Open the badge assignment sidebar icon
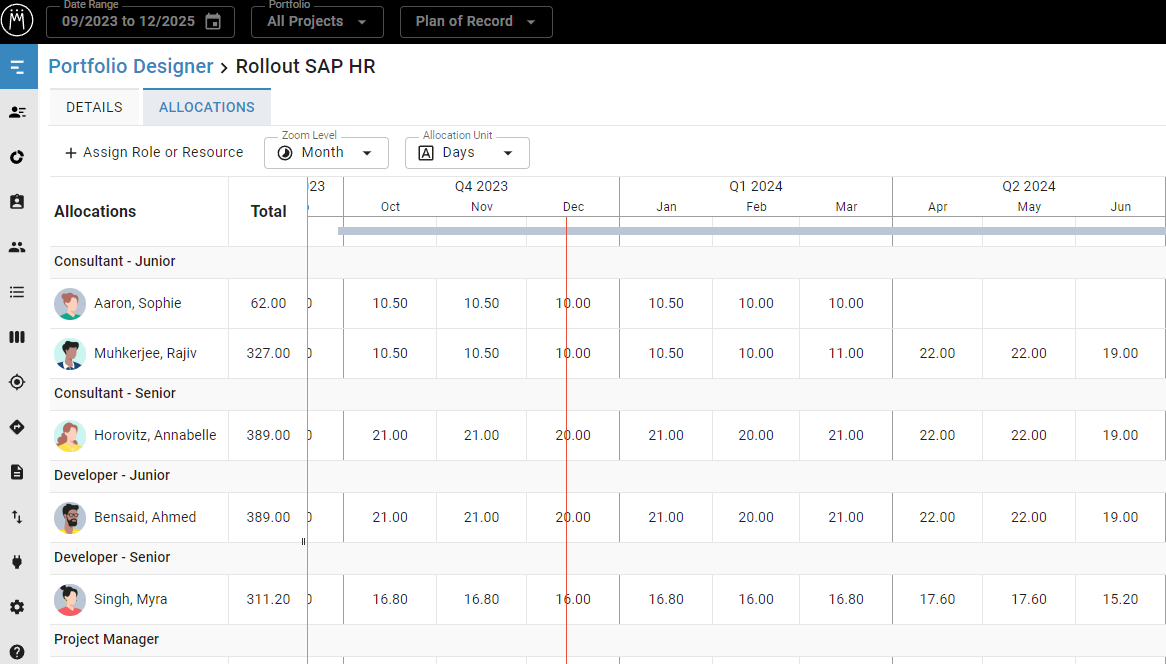Viewport: 1166px width, 664px height. (17, 202)
